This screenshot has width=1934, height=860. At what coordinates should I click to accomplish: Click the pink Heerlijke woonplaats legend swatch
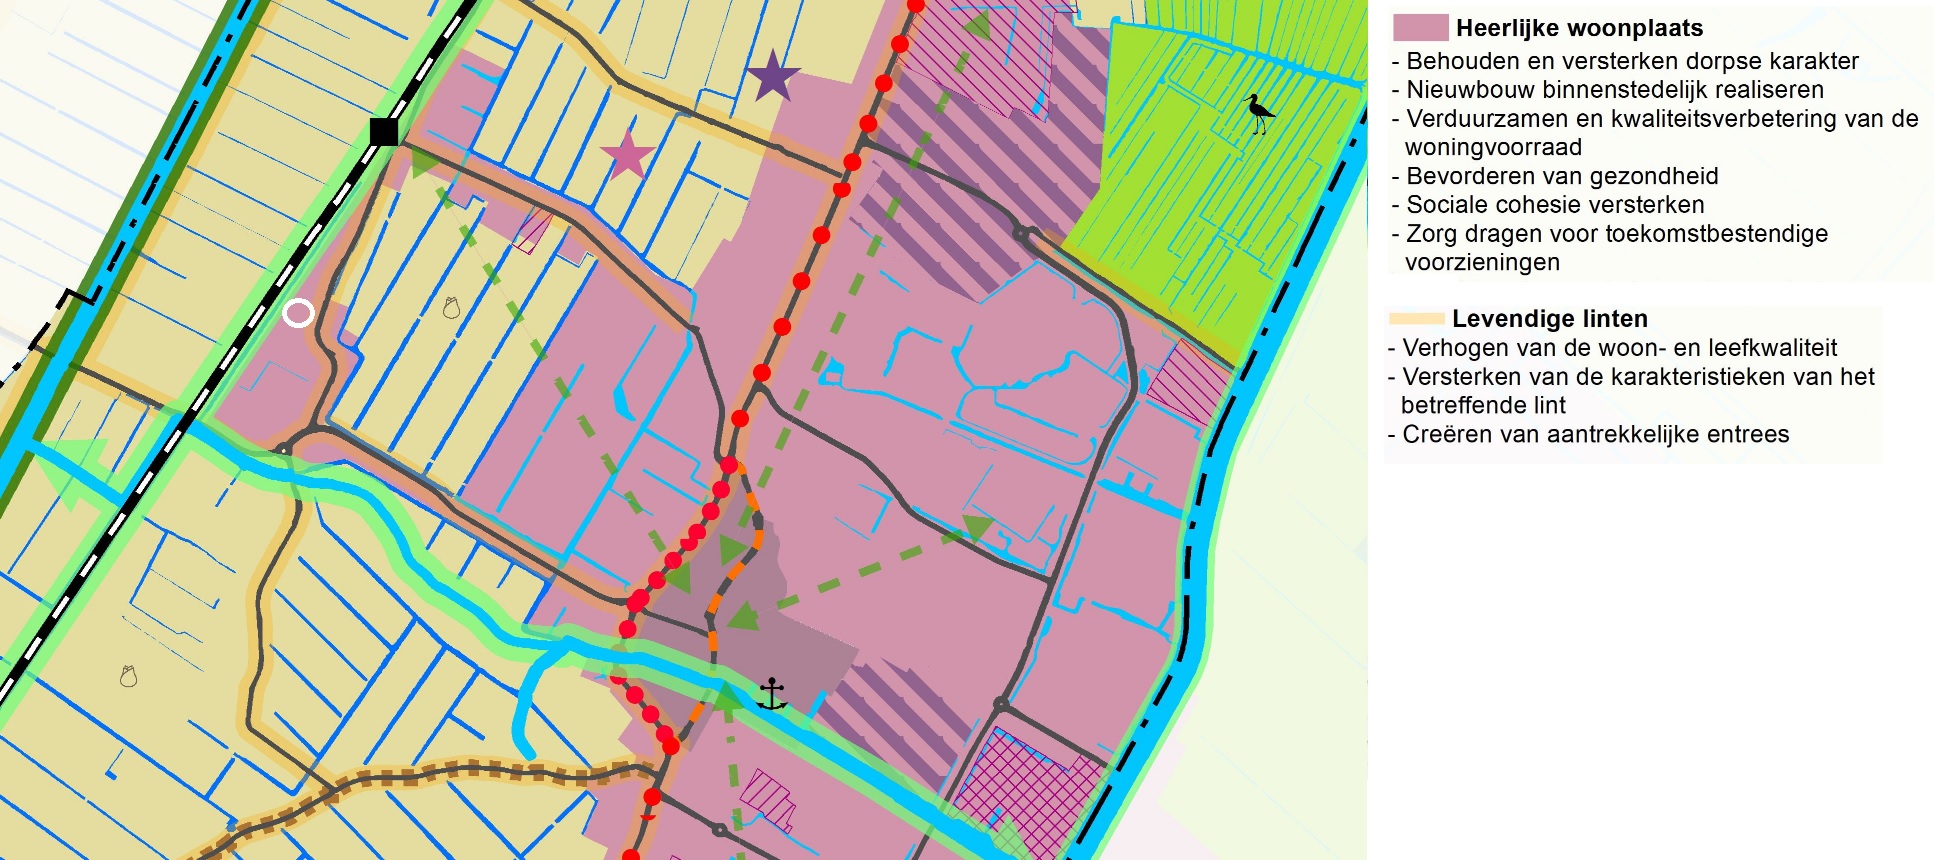pyautogui.click(x=1420, y=27)
